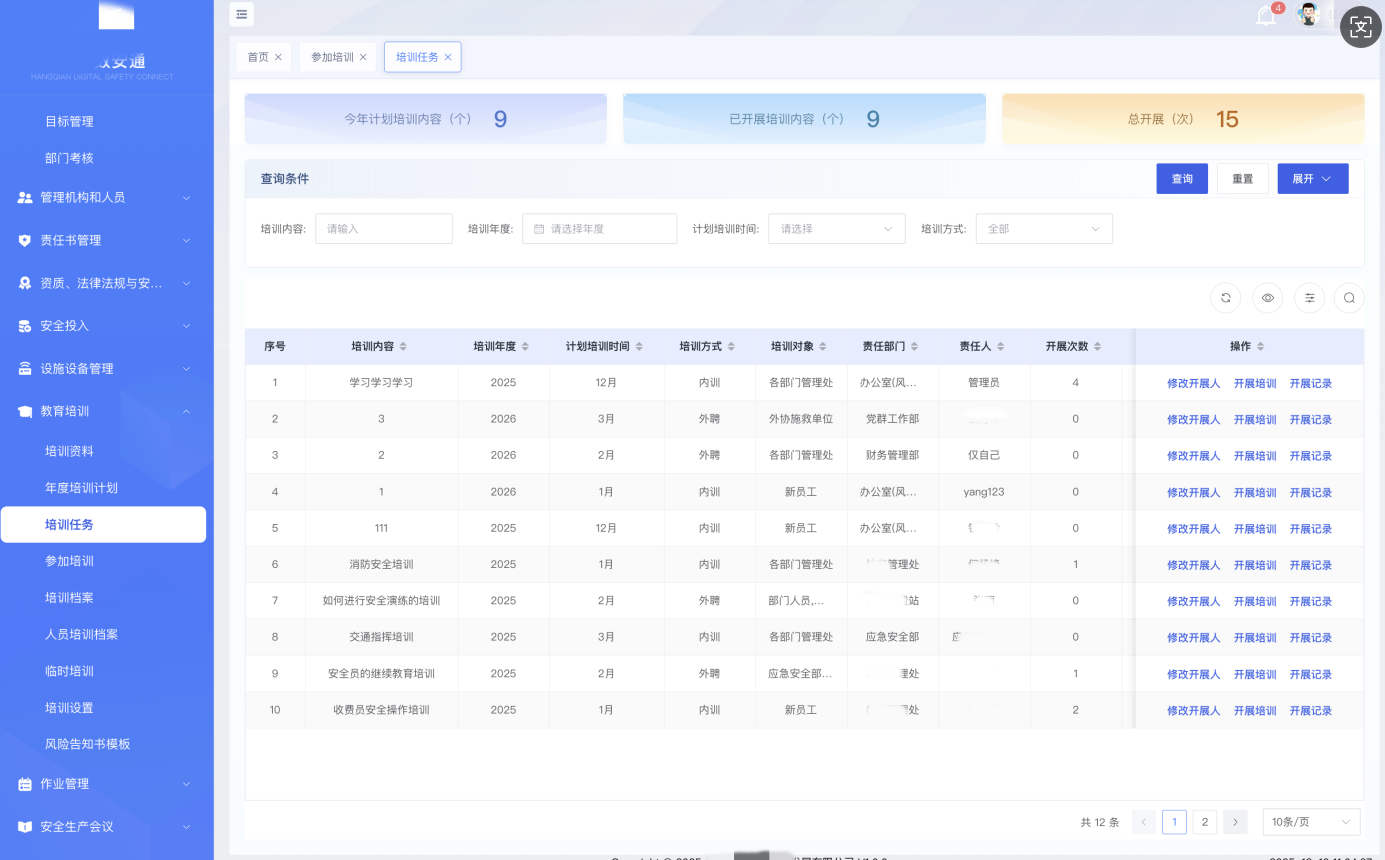This screenshot has width=1385, height=860.
Task: Sort by 培训年度 column header
Action: tap(502, 346)
